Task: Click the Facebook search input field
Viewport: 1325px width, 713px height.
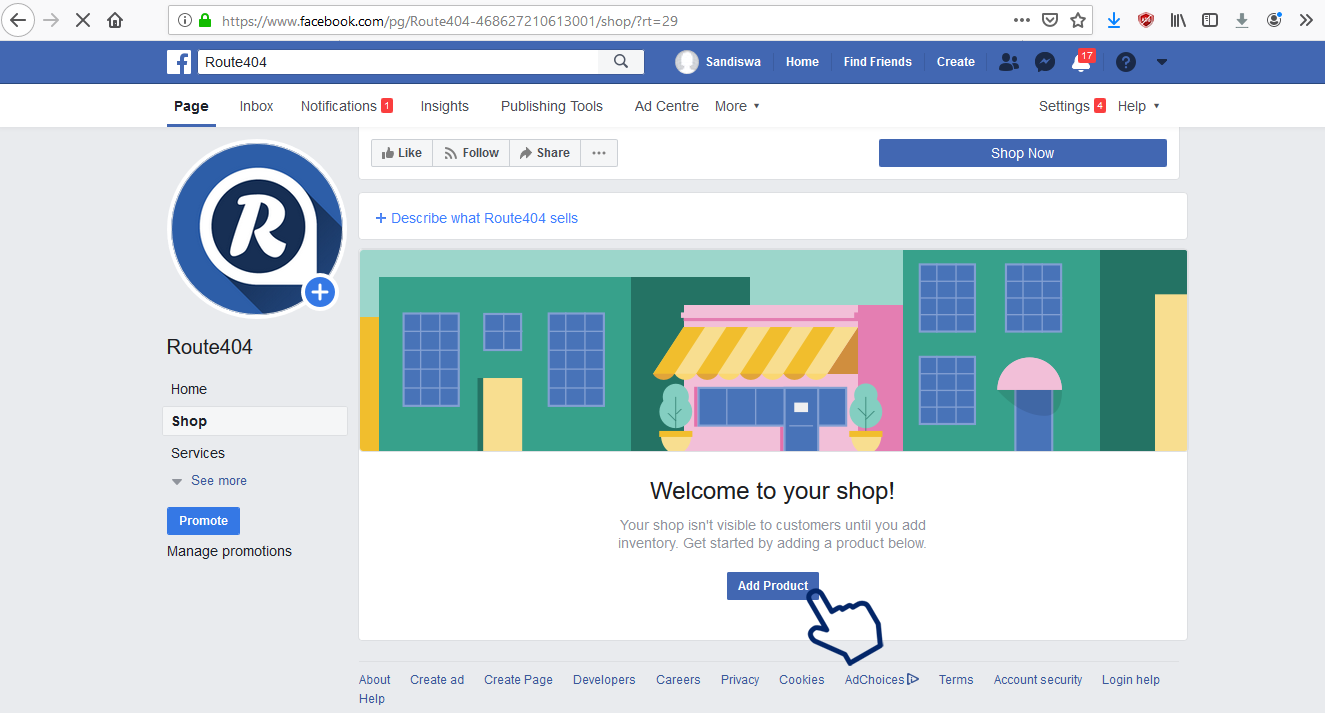Action: pyautogui.click(x=398, y=62)
